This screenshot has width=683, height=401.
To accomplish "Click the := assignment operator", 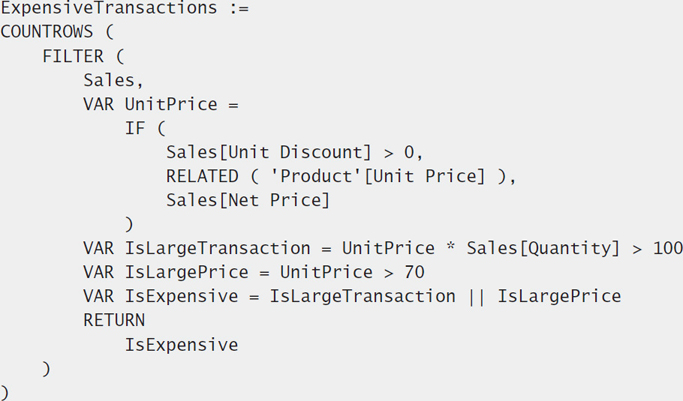I will pyautogui.click(x=239, y=8).
